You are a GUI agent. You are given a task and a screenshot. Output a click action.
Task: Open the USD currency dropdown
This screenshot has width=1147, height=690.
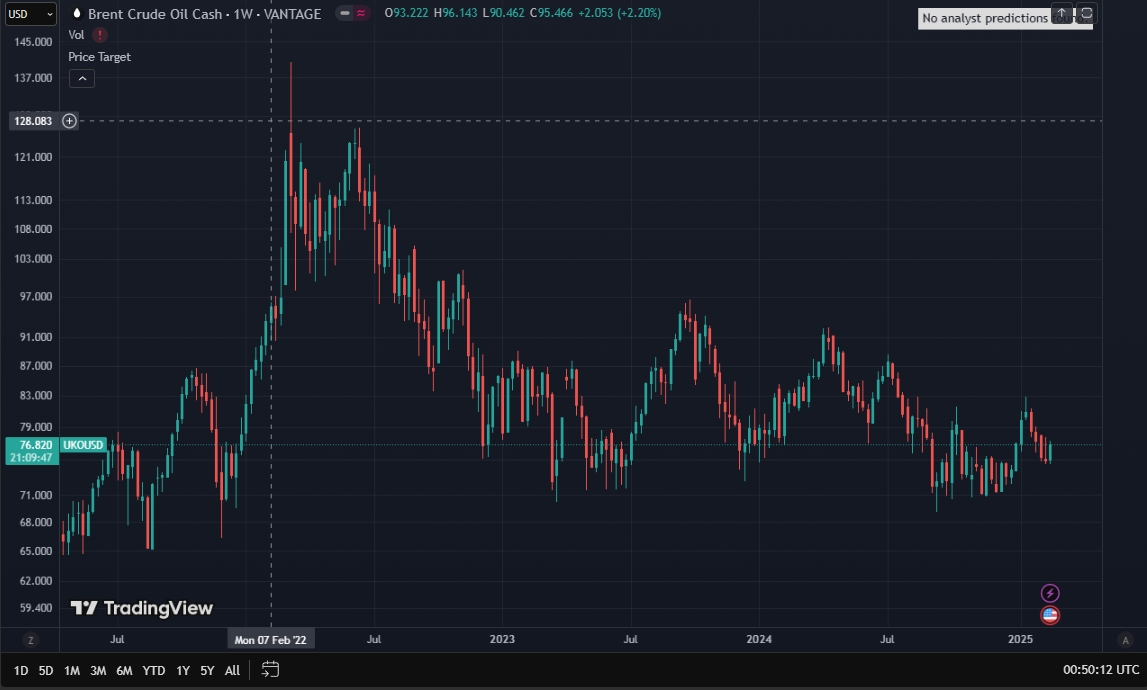pyautogui.click(x=30, y=14)
